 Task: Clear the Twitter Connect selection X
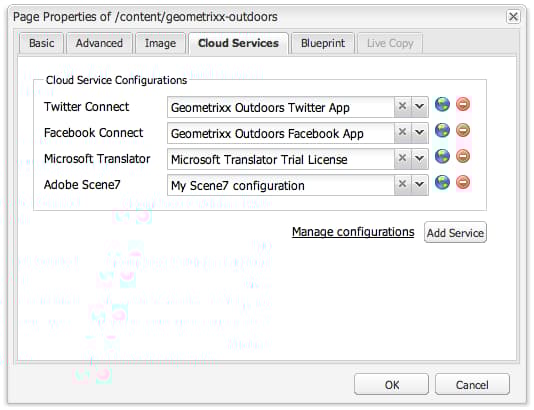tap(403, 106)
